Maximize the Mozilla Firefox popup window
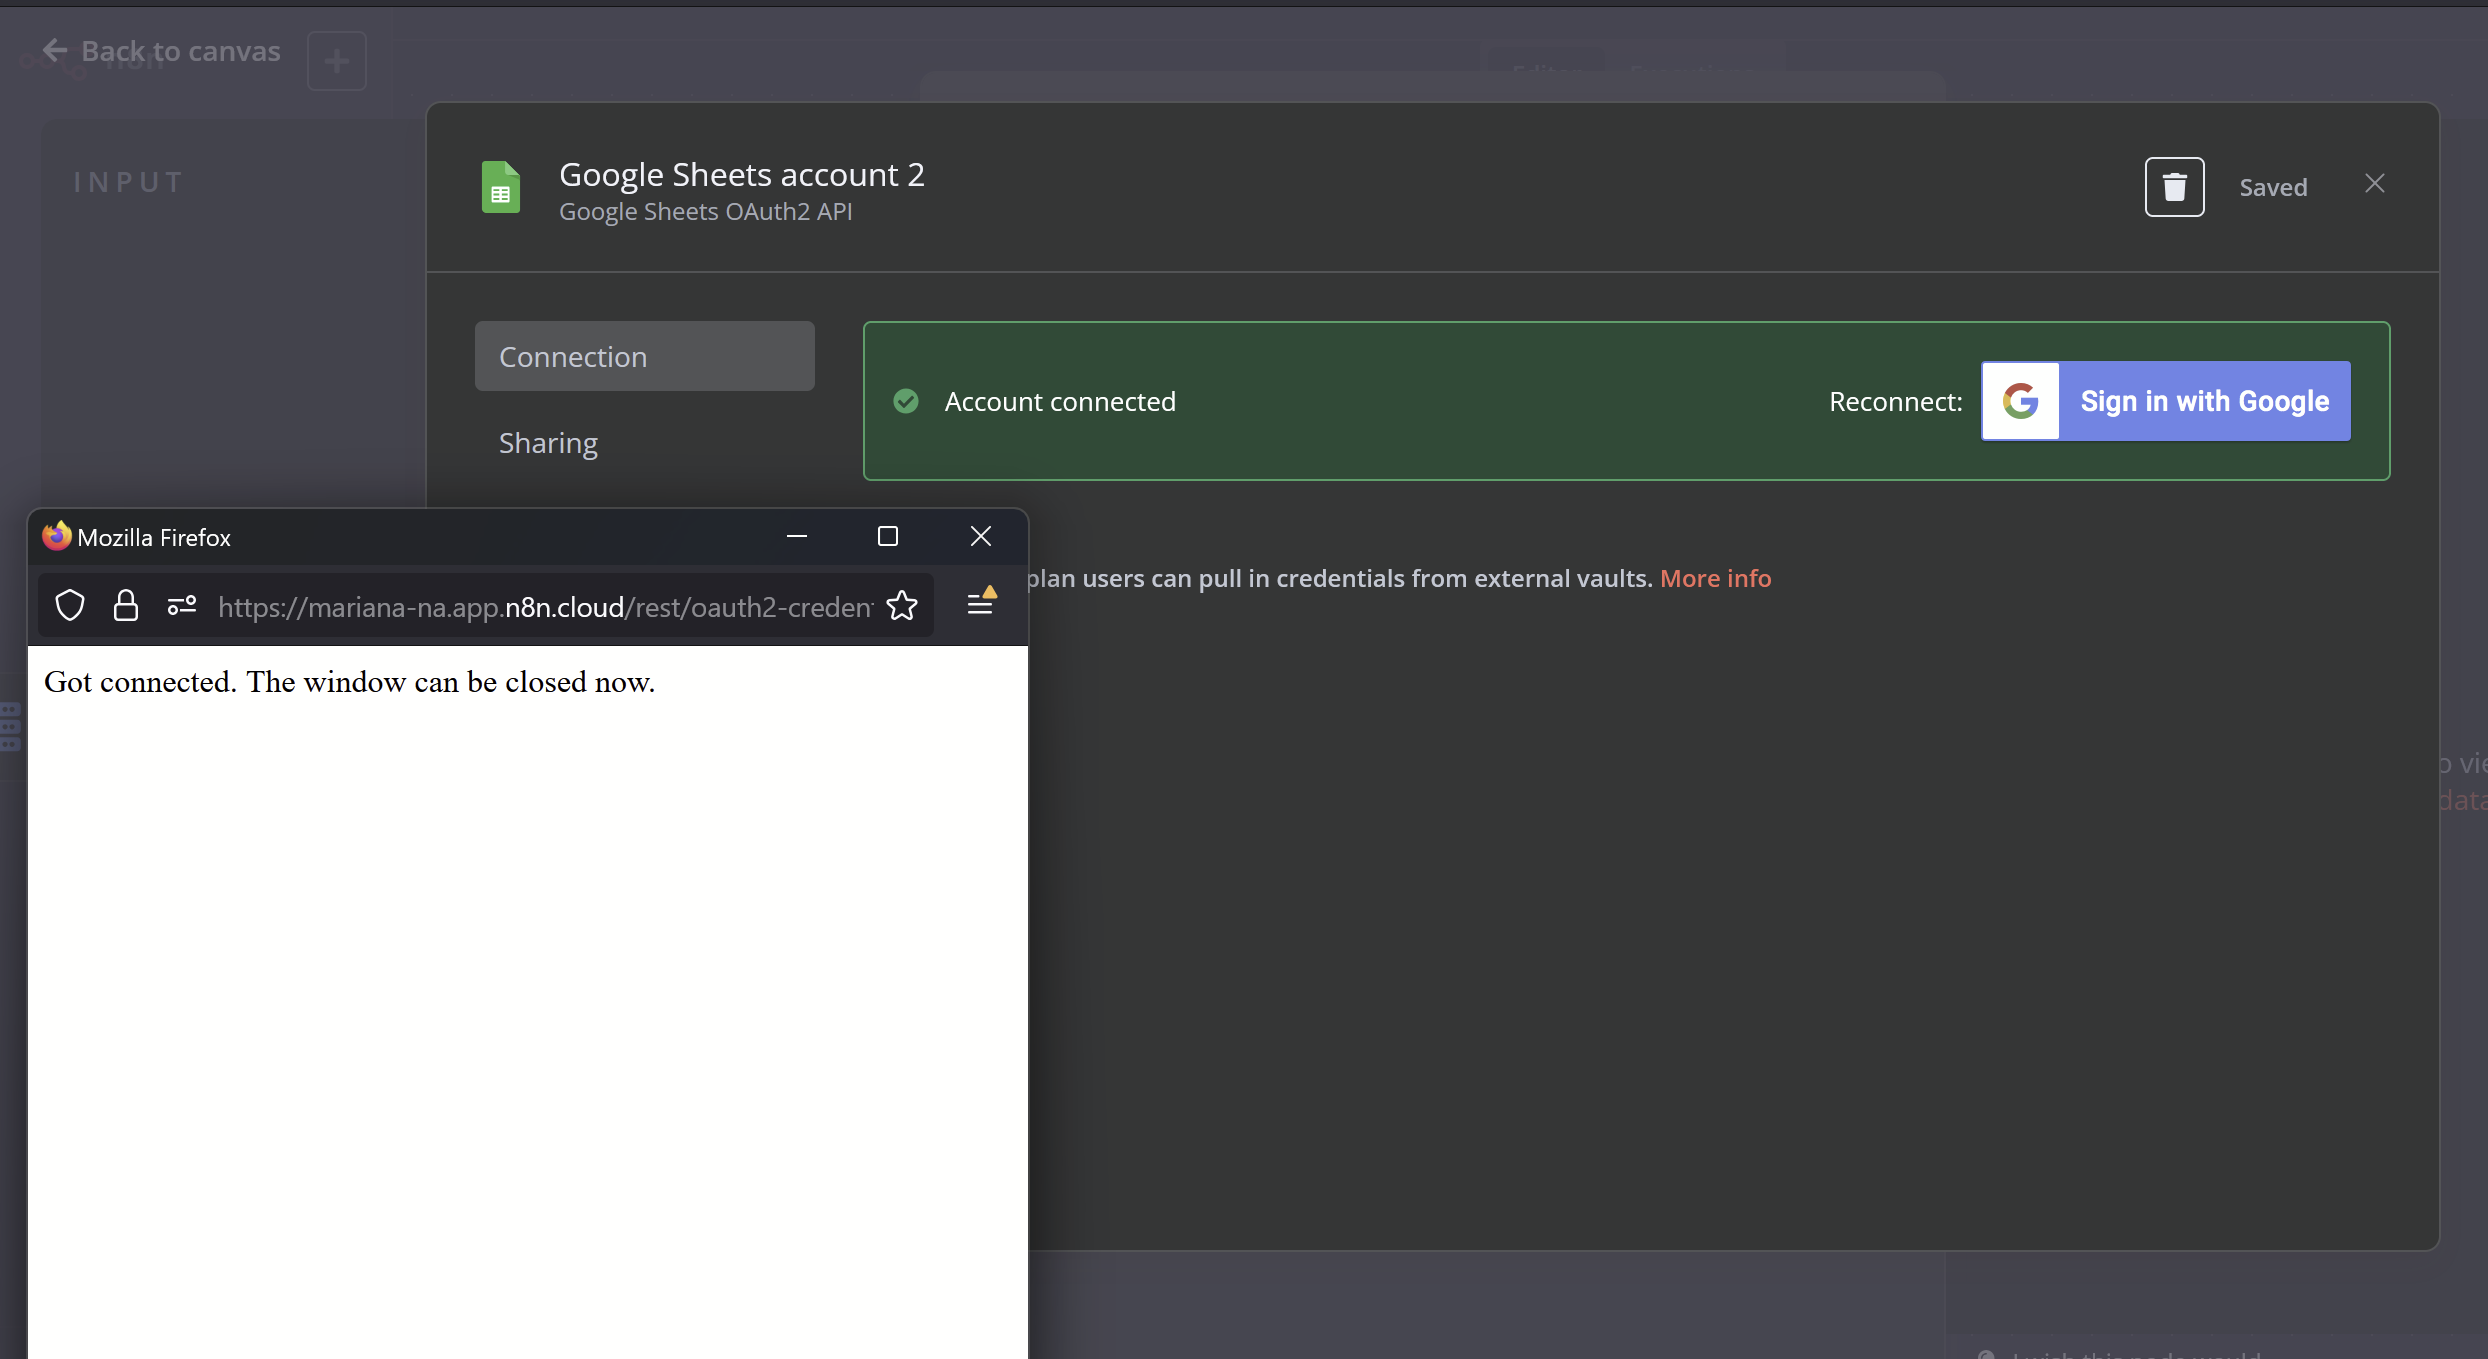The image size is (2488, 1359). [888, 536]
